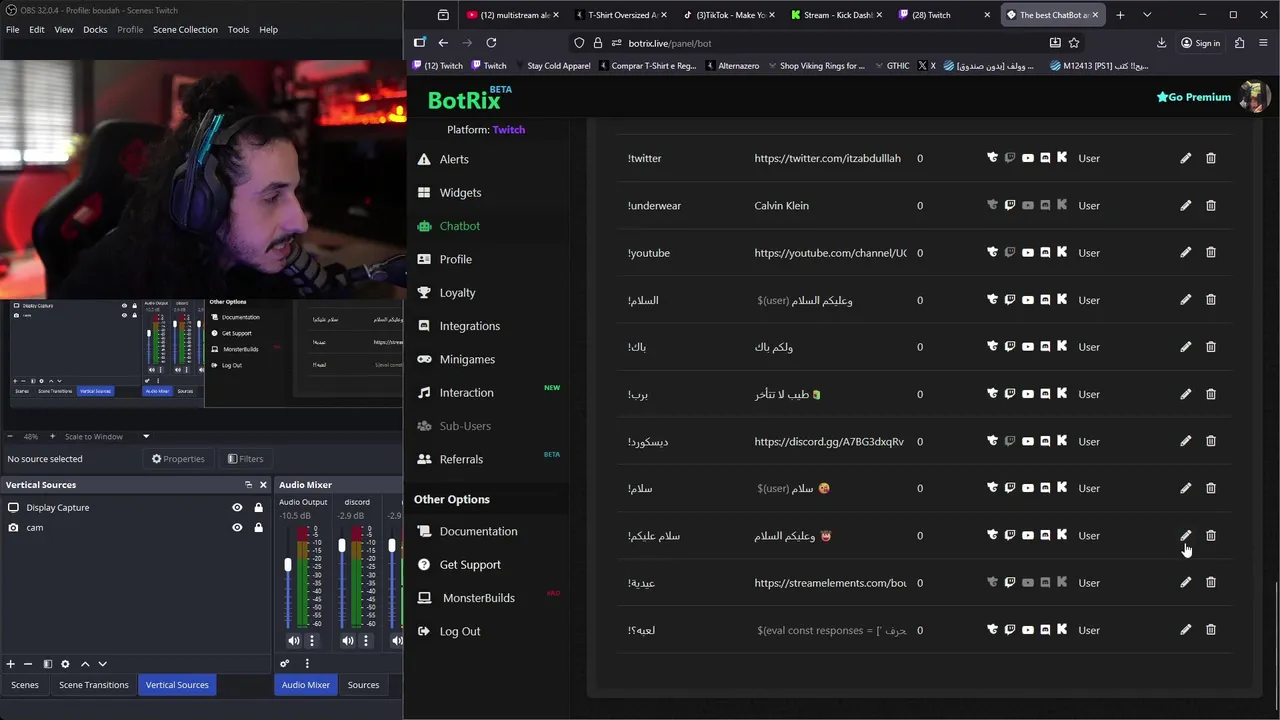Image resolution: width=1280 pixels, height=720 pixels.
Task: Edit the !youtube command
Action: pos(1185,252)
